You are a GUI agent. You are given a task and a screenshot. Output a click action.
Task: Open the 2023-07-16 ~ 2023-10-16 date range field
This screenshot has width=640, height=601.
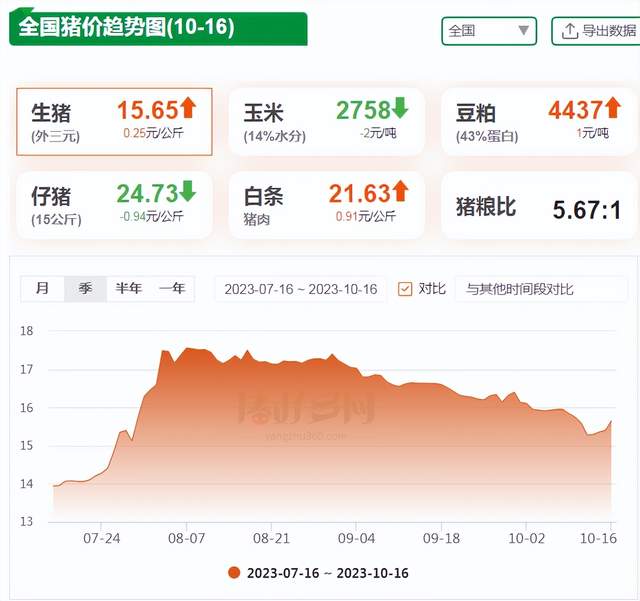click(300, 289)
